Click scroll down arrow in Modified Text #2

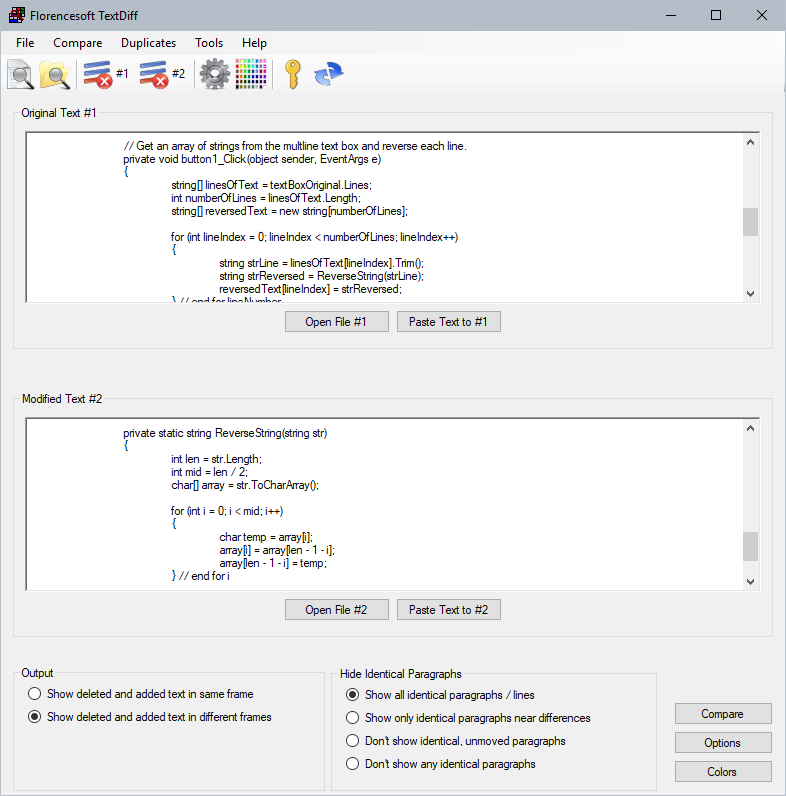[750, 582]
